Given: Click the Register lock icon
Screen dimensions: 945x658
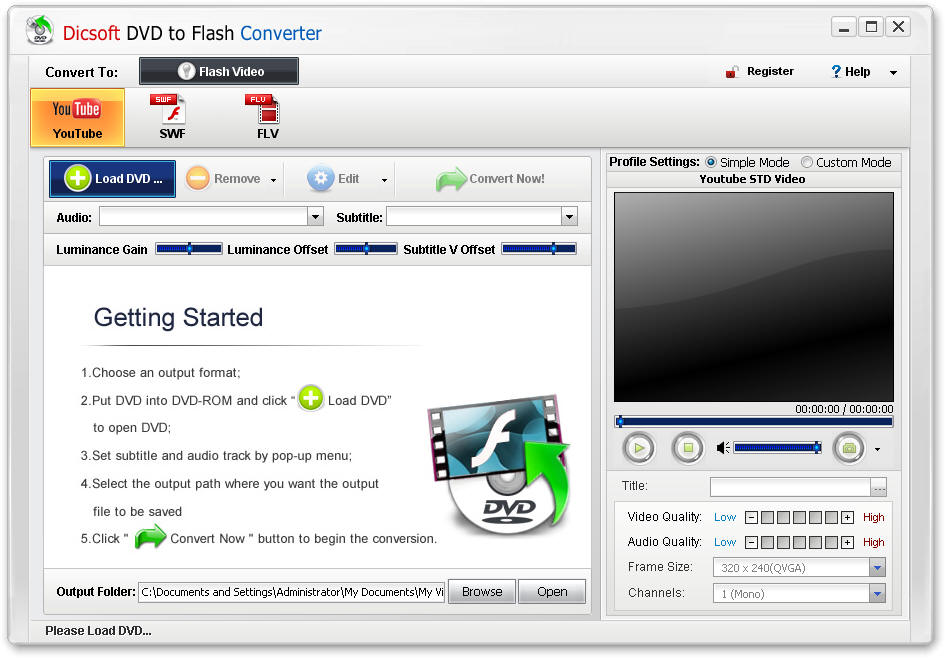Looking at the screenshot, I should coord(732,72).
